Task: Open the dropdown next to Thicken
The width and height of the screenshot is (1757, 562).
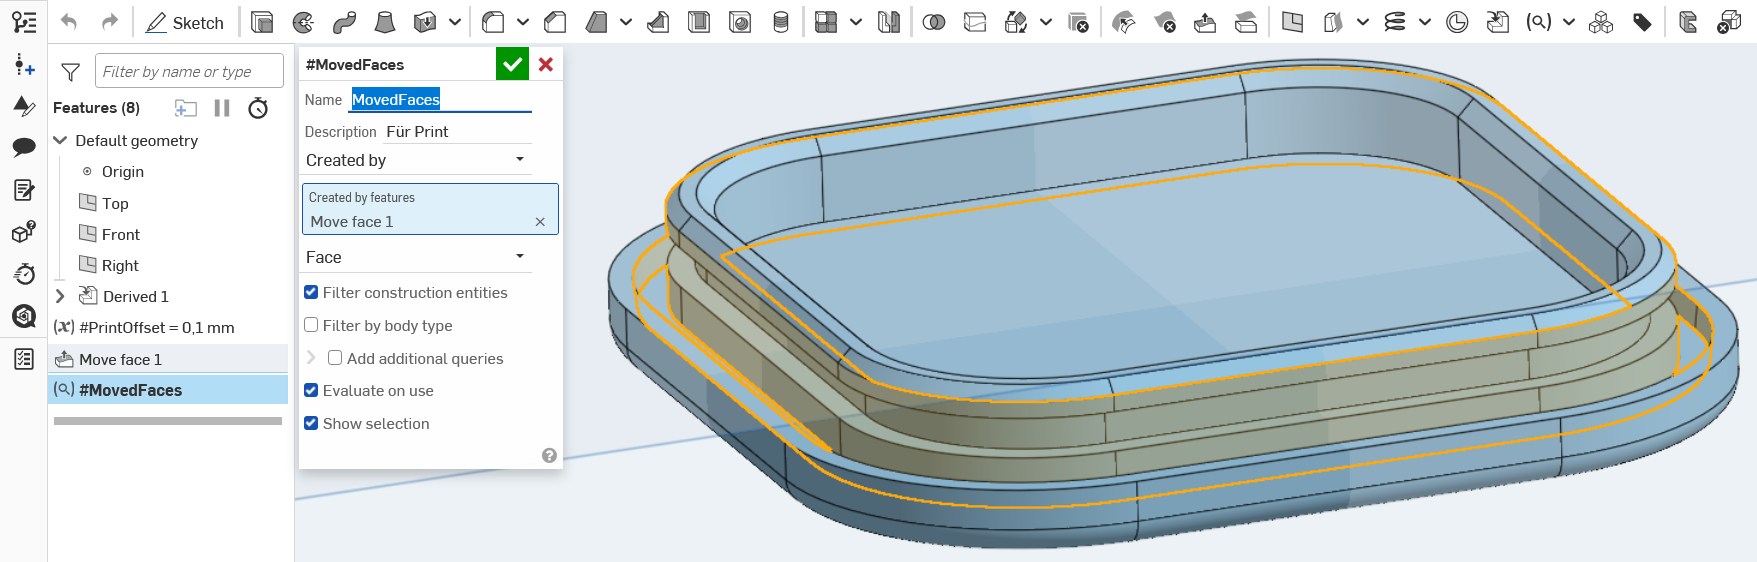Action: coord(454,22)
